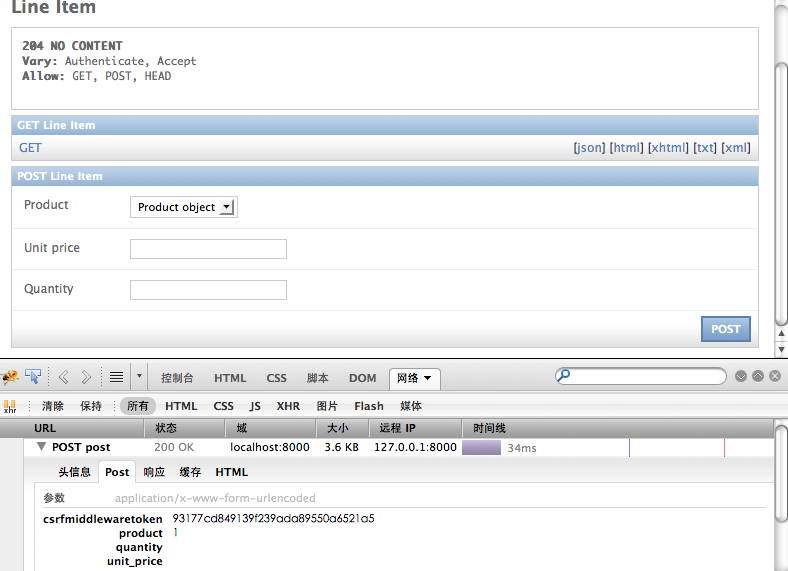Minimize Firebug panel gray circle button

point(741,376)
